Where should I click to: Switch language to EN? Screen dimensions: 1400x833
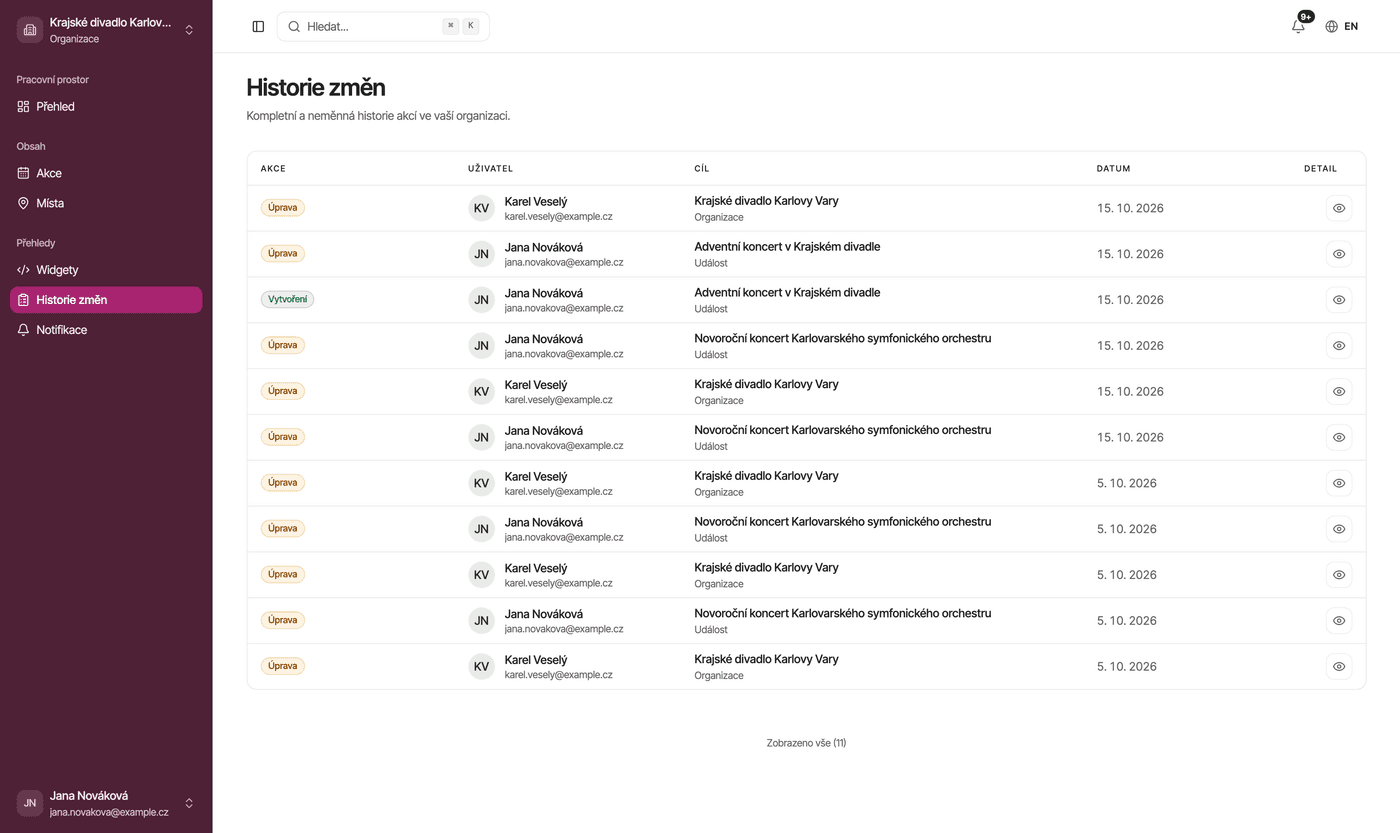[x=1351, y=27]
